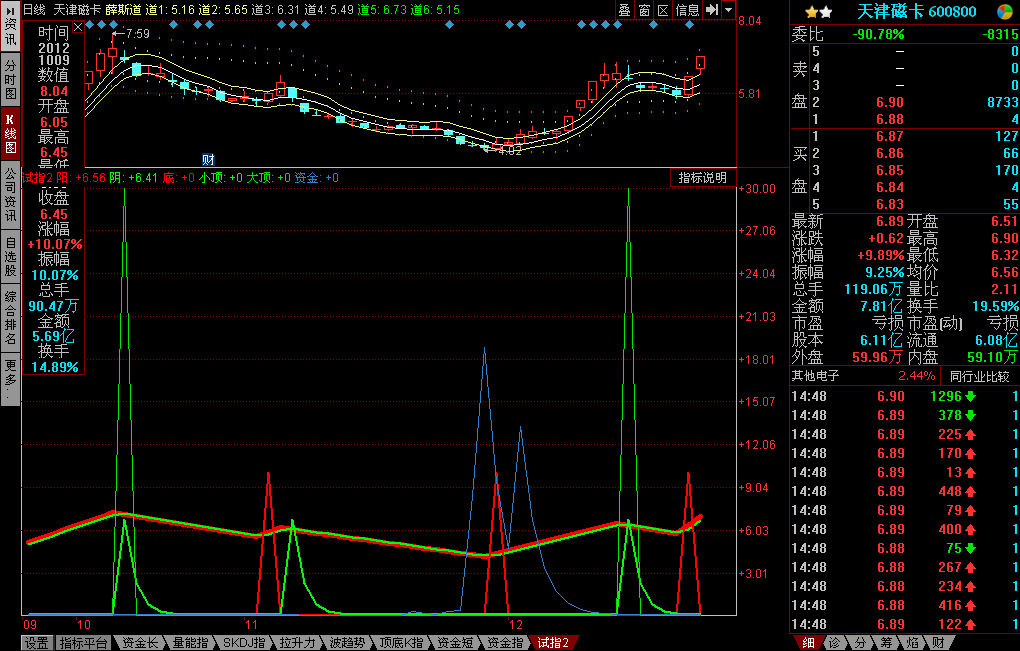
Task: Open the chart toolbar dropdown arrow
Action: pyautogui.click(x=729, y=10)
